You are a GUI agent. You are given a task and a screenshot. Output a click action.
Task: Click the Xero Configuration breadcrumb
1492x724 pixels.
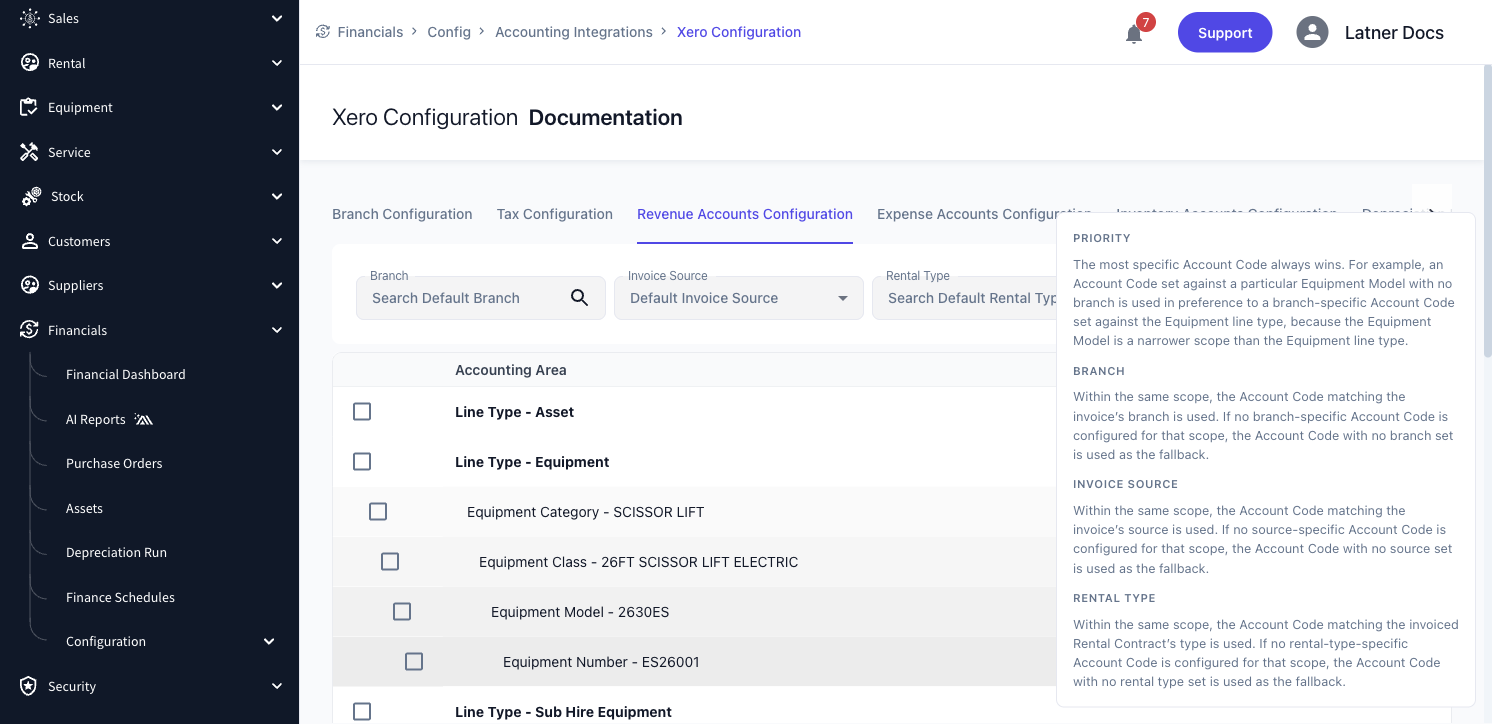tap(739, 32)
